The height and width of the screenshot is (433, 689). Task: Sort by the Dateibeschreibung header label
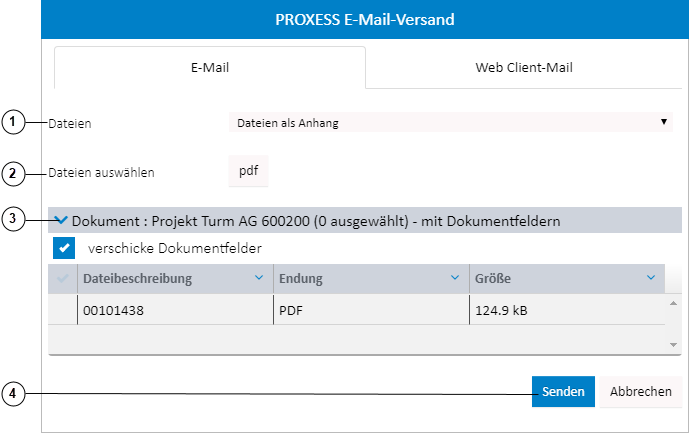pos(137,278)
